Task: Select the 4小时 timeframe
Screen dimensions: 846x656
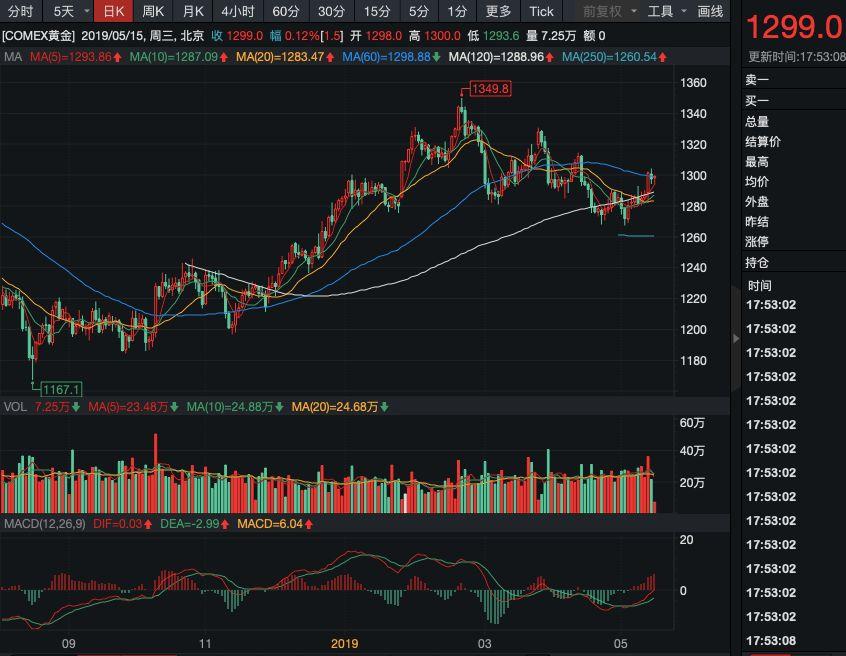Action: (x=237, y=11)
